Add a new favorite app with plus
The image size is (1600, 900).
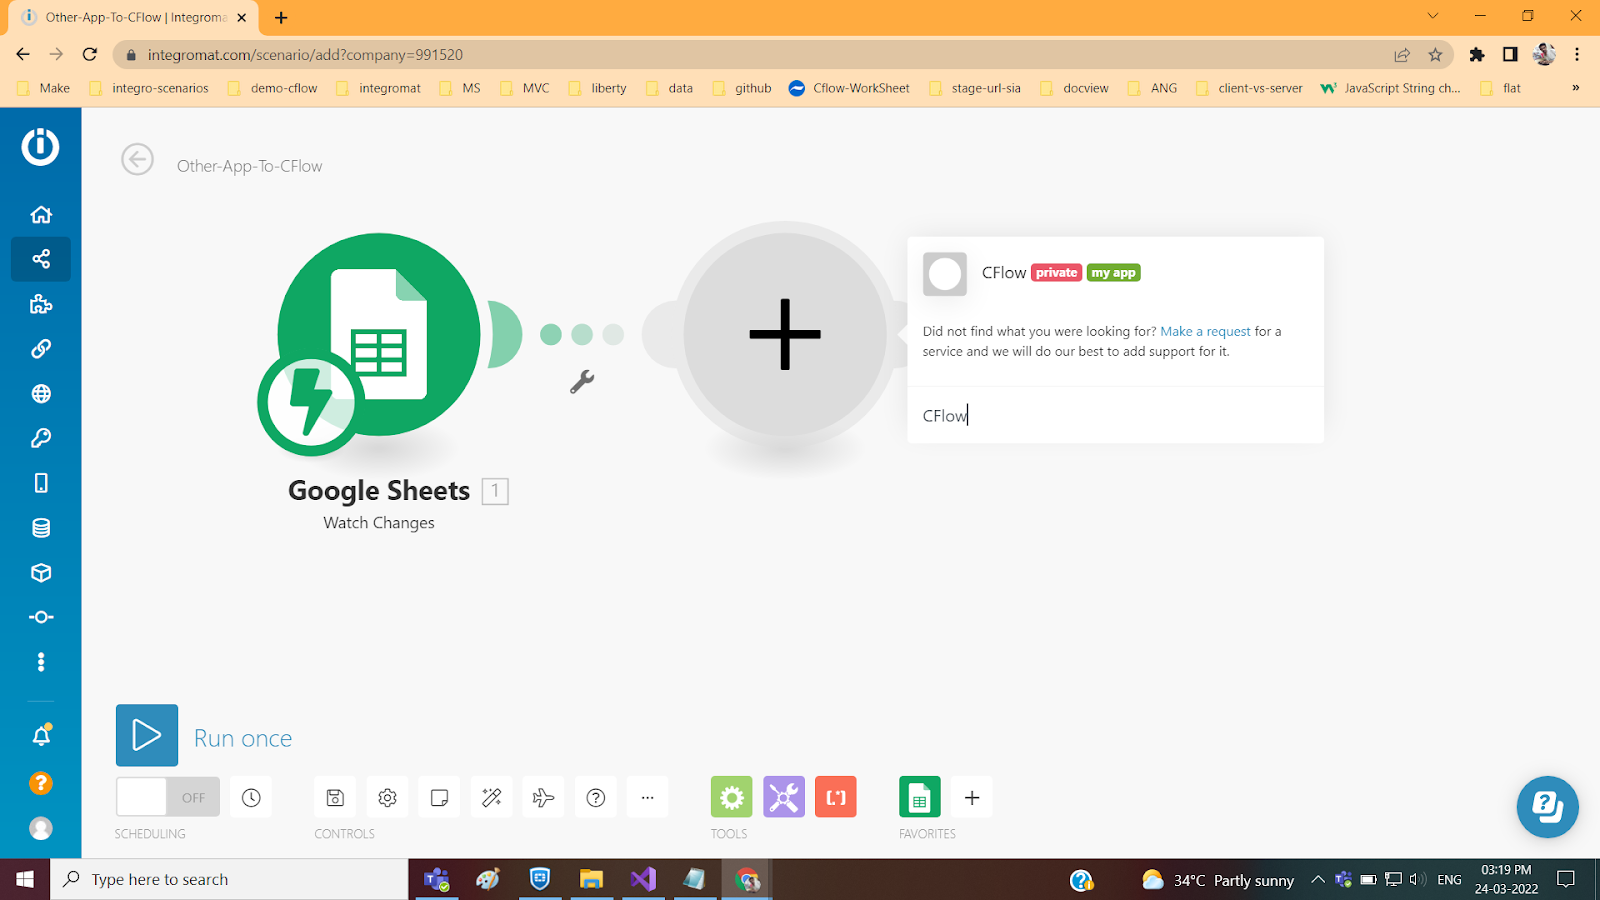coord(972,797)
